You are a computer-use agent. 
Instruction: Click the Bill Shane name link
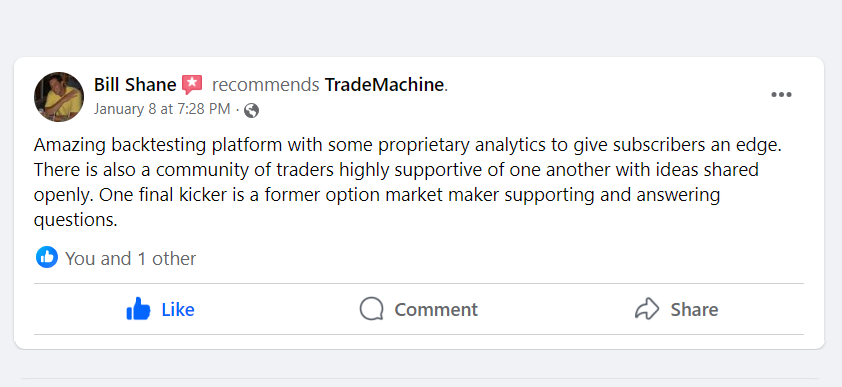click(x=135, y=85)
